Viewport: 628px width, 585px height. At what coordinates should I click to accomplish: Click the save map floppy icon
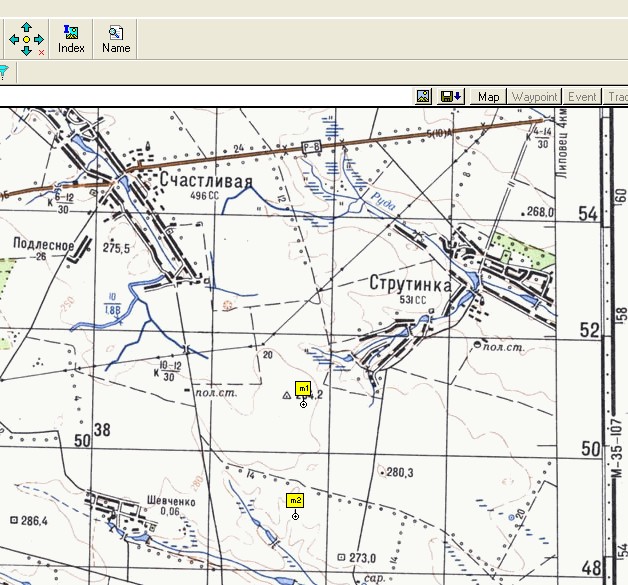pos(452,96)
